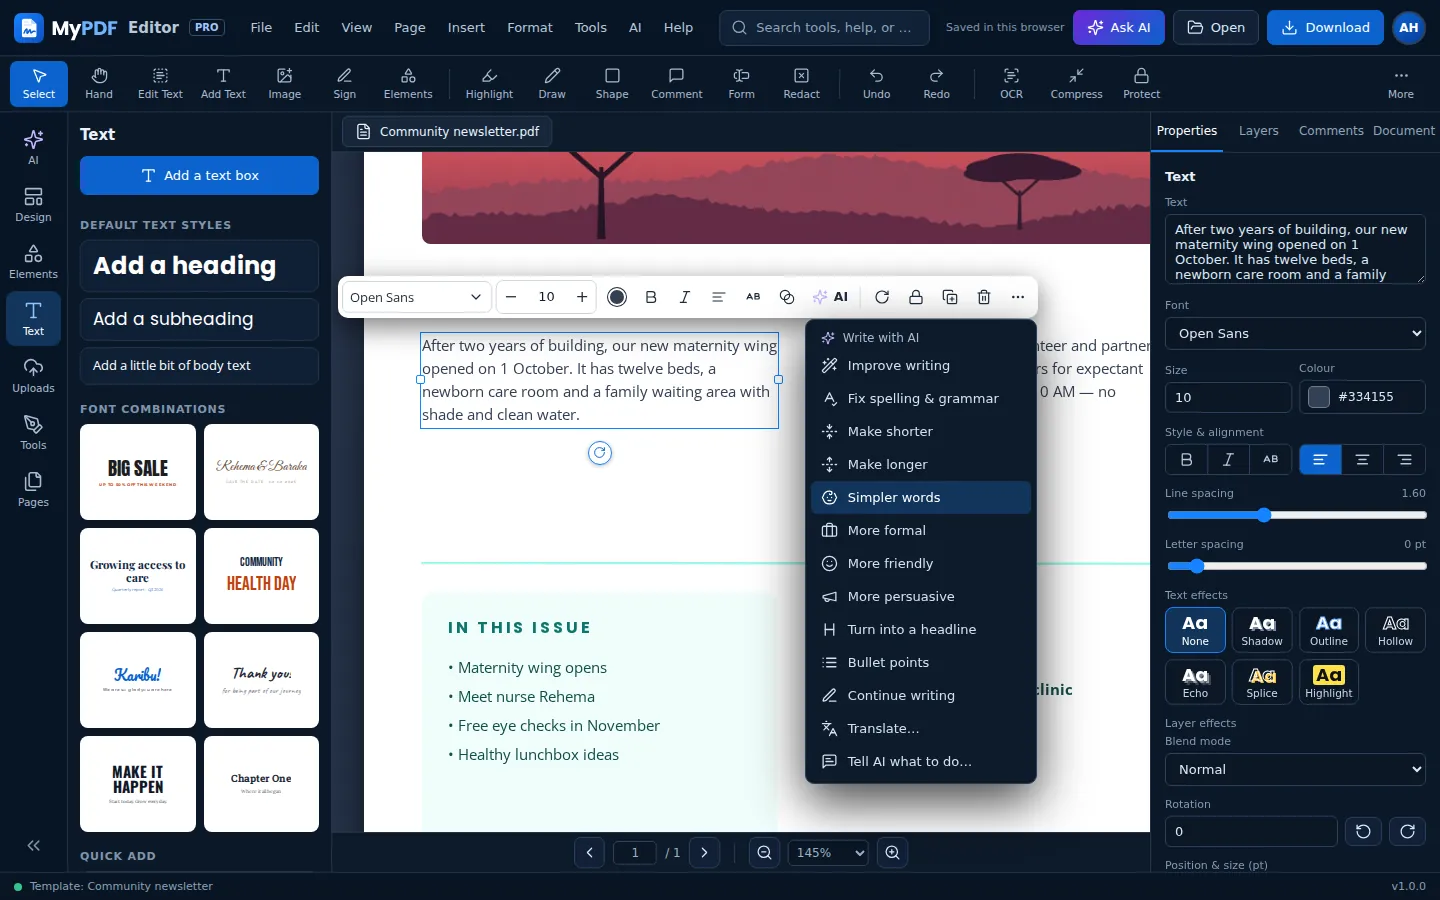Open the user account menu AH
Image resolution: width=1440 pixels, height=900 pixels.
tap(1408, 28)
